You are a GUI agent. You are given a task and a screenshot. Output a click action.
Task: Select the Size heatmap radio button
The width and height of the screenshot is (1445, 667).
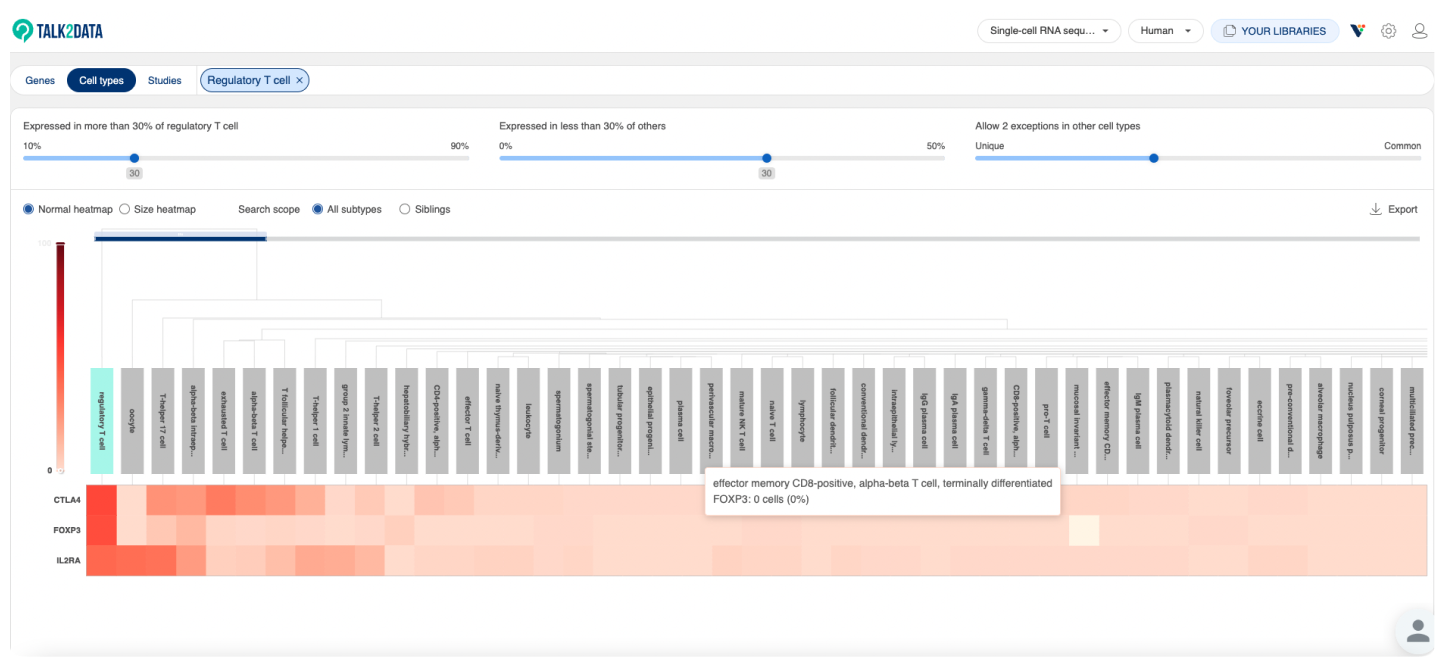point(124,209)
